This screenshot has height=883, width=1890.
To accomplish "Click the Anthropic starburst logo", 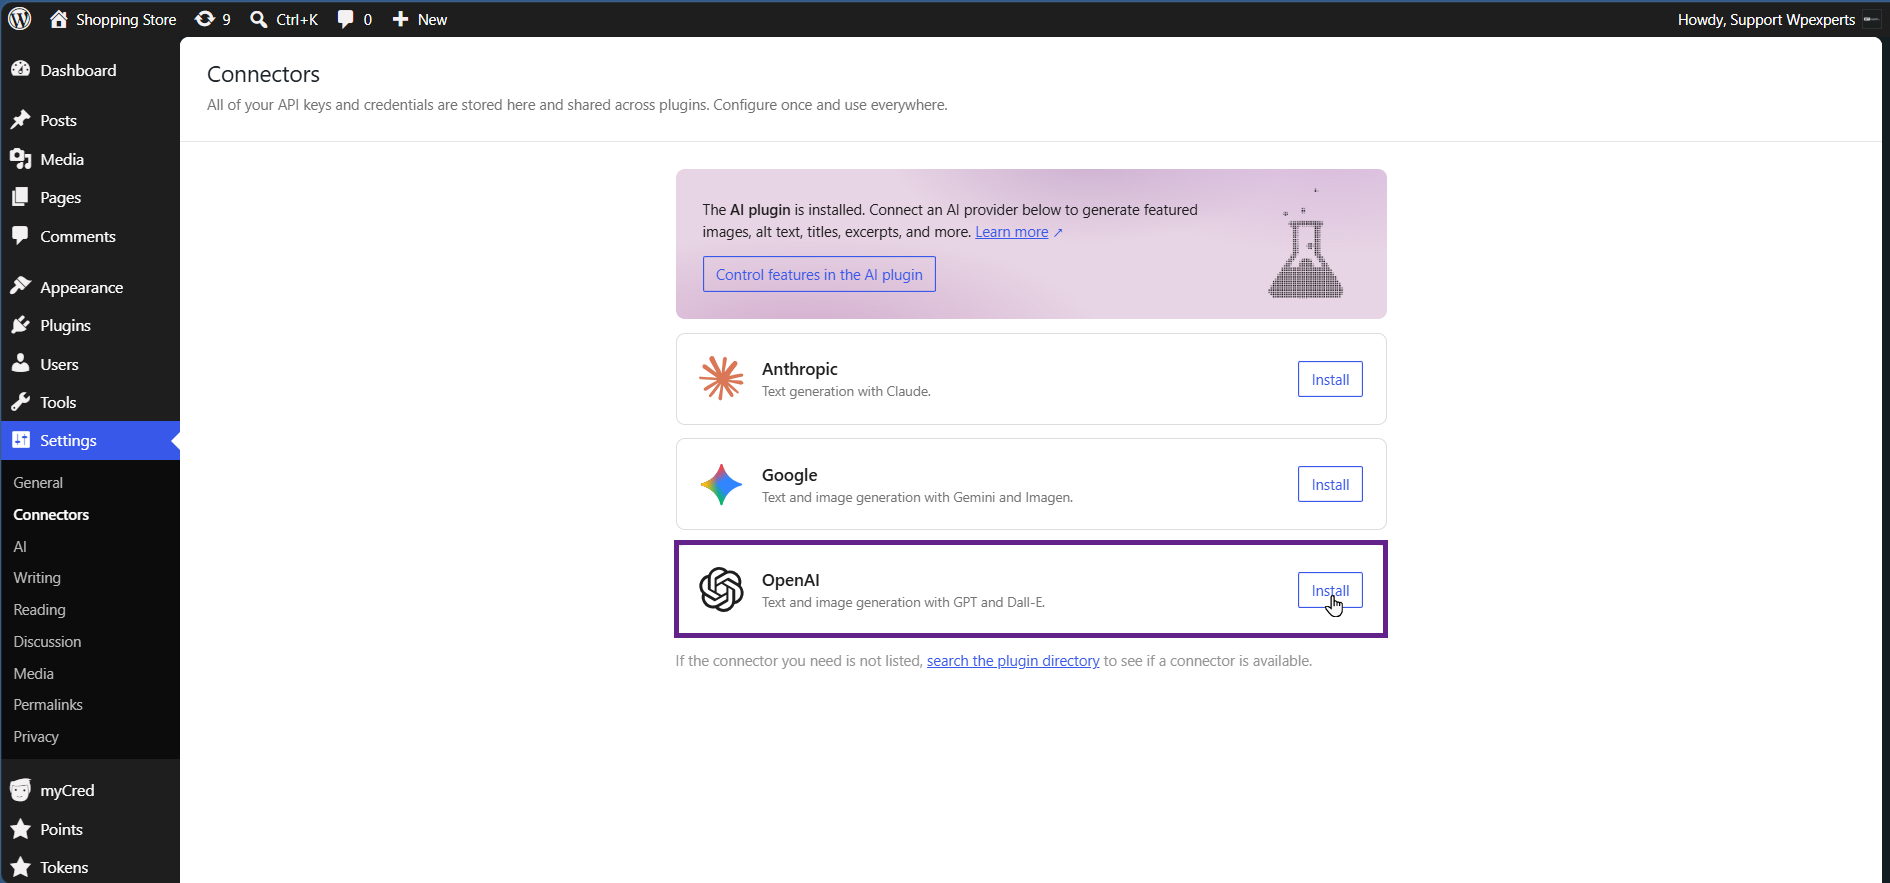I will pyautogui.click(x=721, y=378).
